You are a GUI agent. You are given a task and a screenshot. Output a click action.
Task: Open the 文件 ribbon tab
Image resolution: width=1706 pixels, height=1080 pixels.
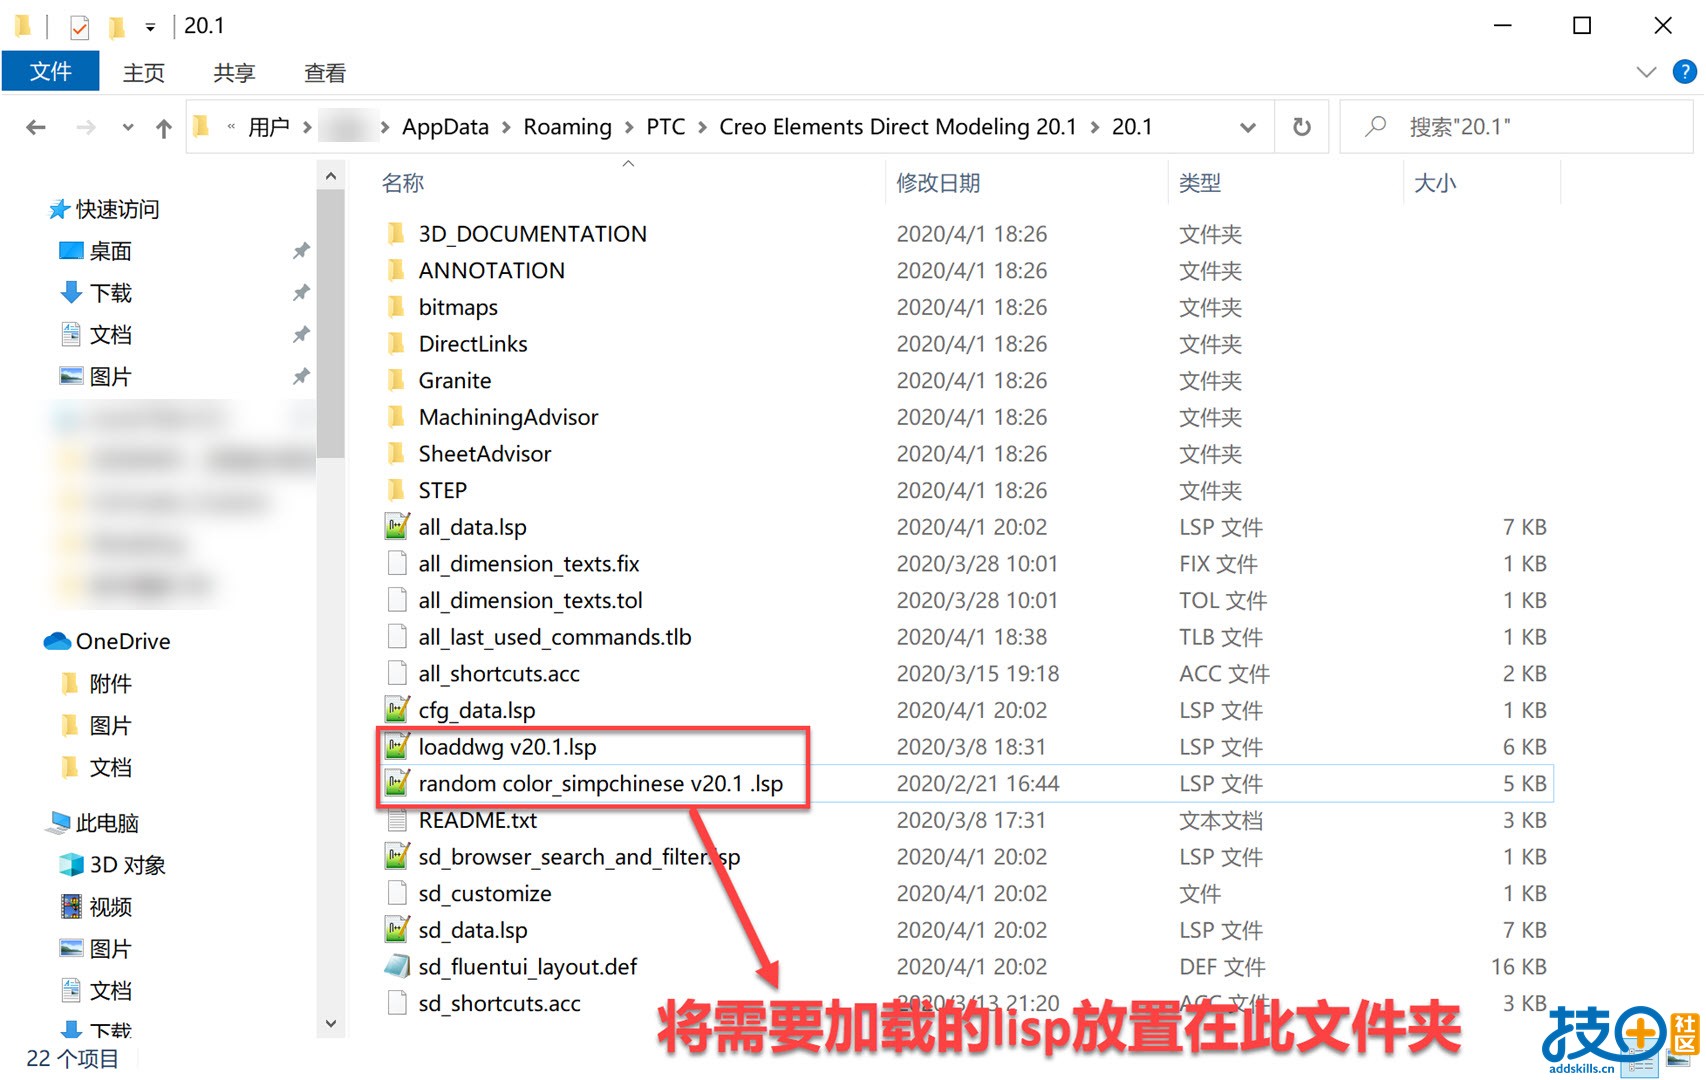click(x=50, y=72)
